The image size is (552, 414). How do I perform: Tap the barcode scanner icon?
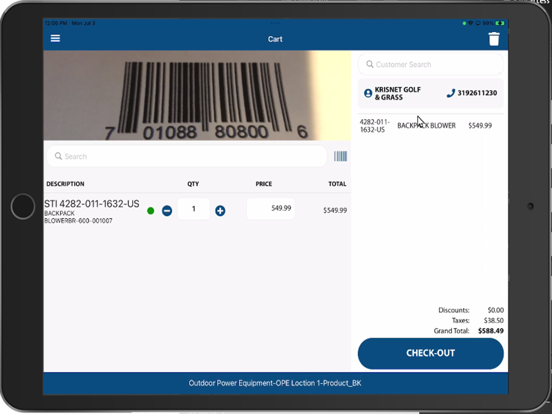tap(340, 156)
